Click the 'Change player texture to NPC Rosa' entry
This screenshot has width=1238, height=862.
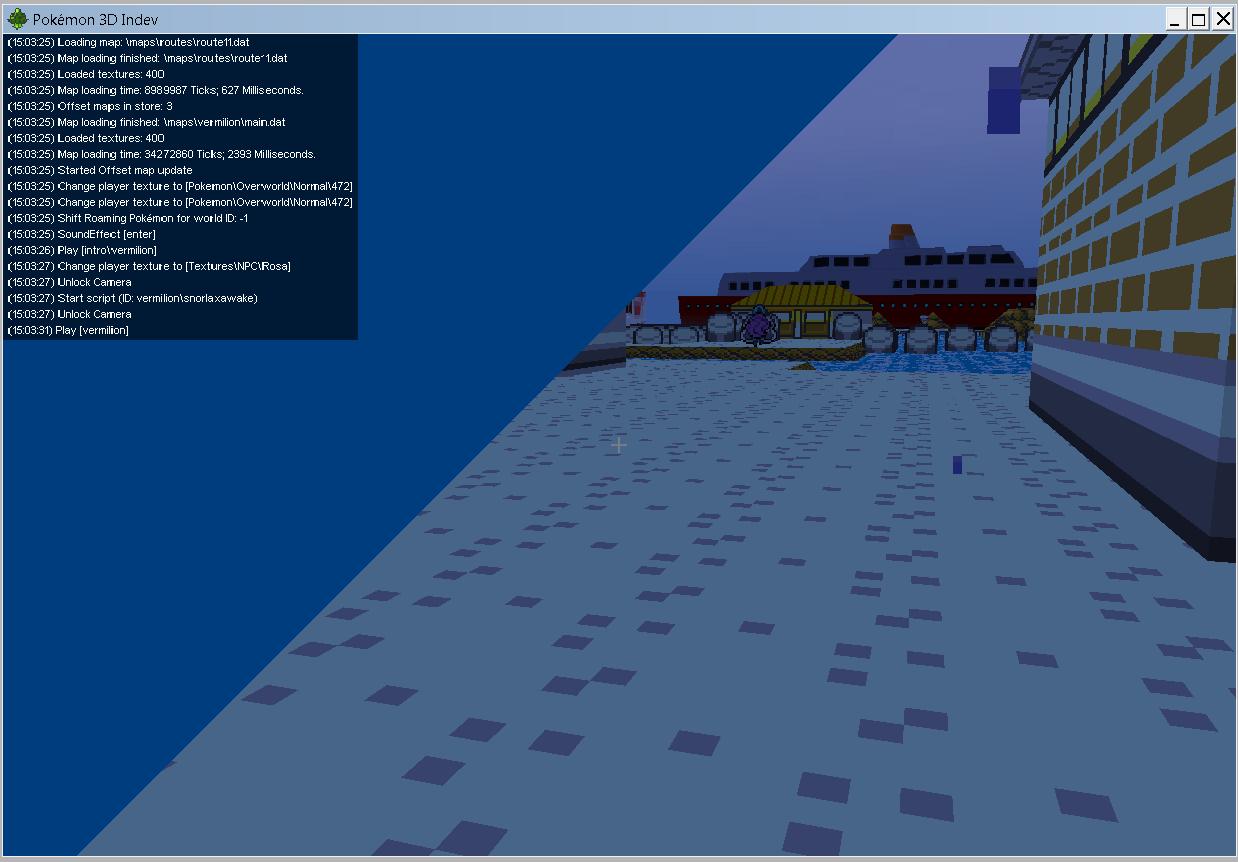click(150, 266)
